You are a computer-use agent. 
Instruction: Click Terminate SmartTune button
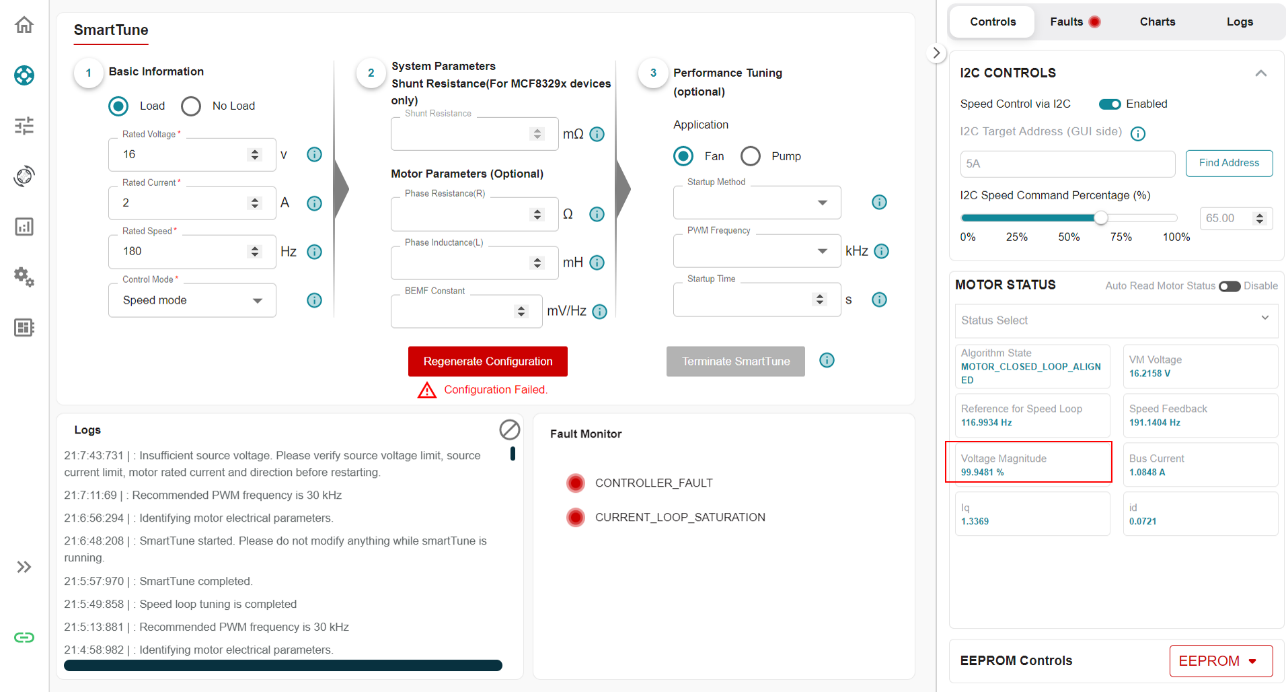pyautogui.click(x=736, y=361)
